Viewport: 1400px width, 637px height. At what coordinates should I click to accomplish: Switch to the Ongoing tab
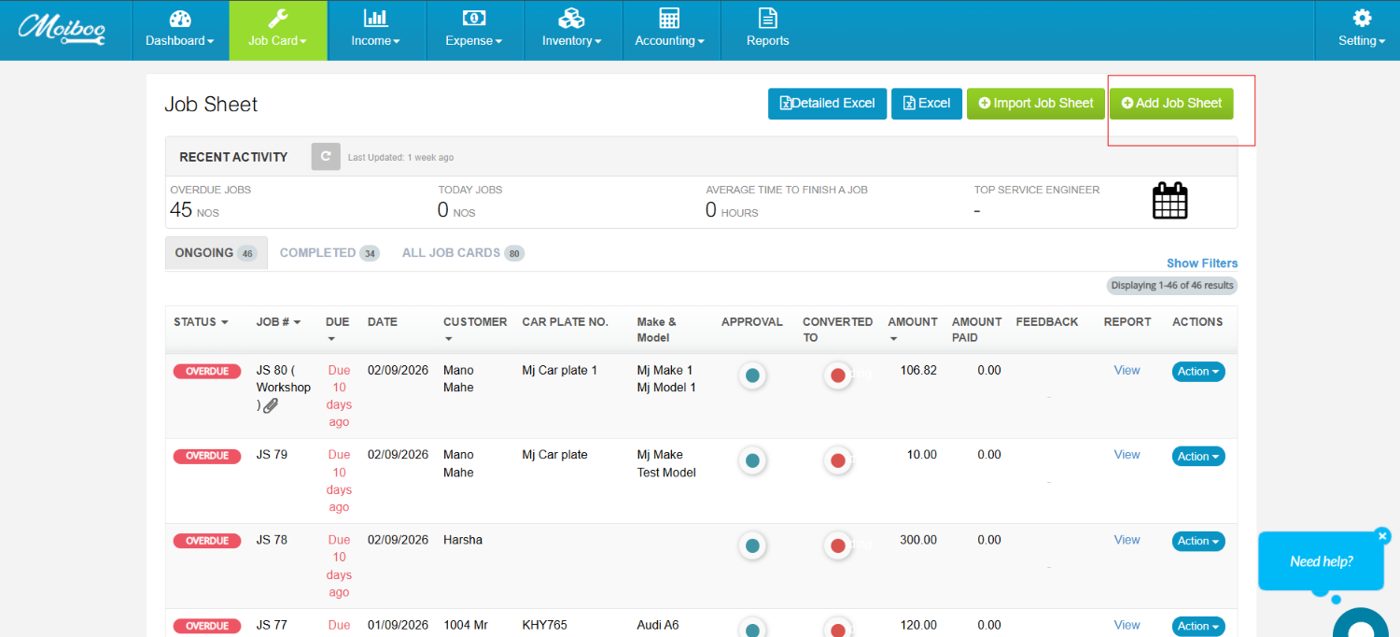(x=216, y=253)
